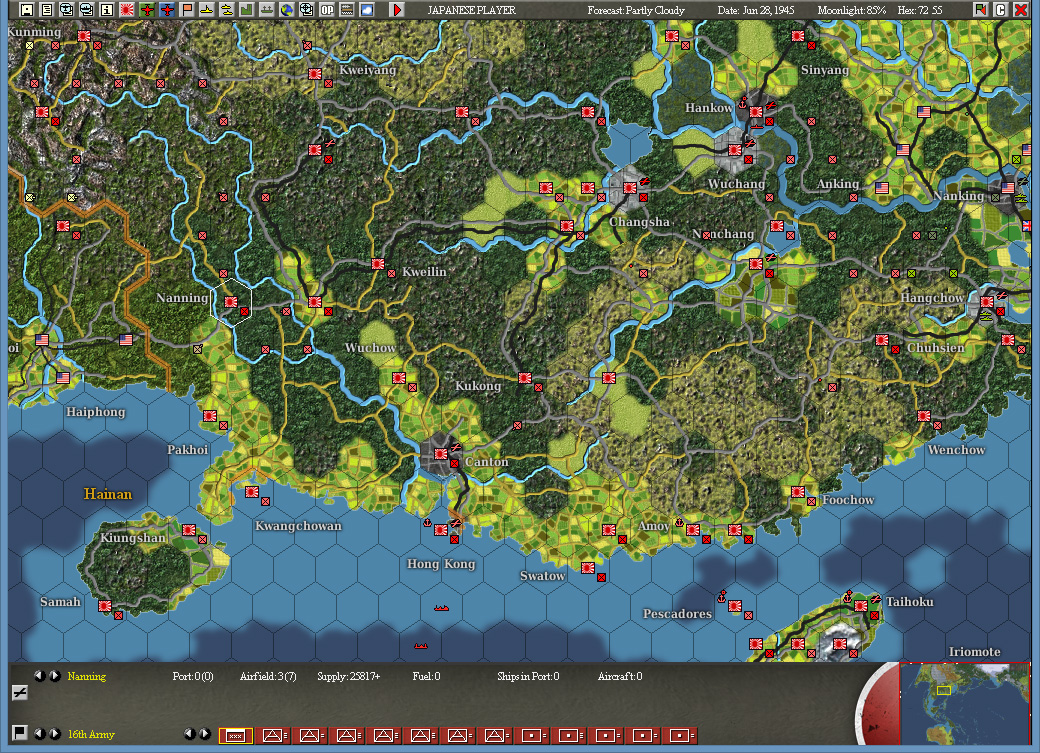The image size is (1040, 753).
Task: Click the 'Date: Jun 28, 1945' text
Action: pos(755,10)
